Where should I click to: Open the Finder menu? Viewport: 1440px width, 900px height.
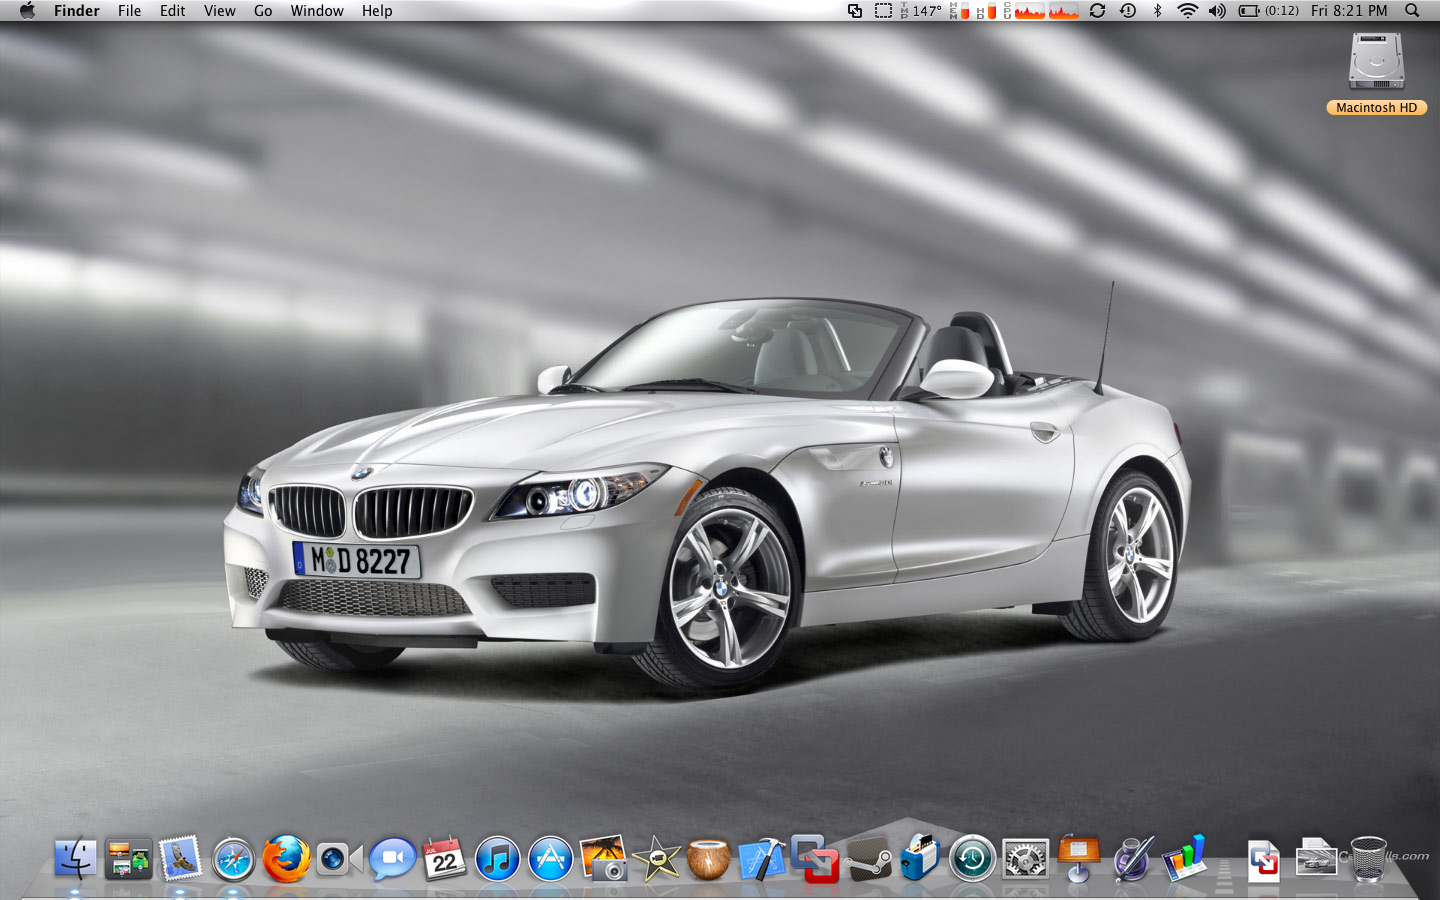[77, 11]
